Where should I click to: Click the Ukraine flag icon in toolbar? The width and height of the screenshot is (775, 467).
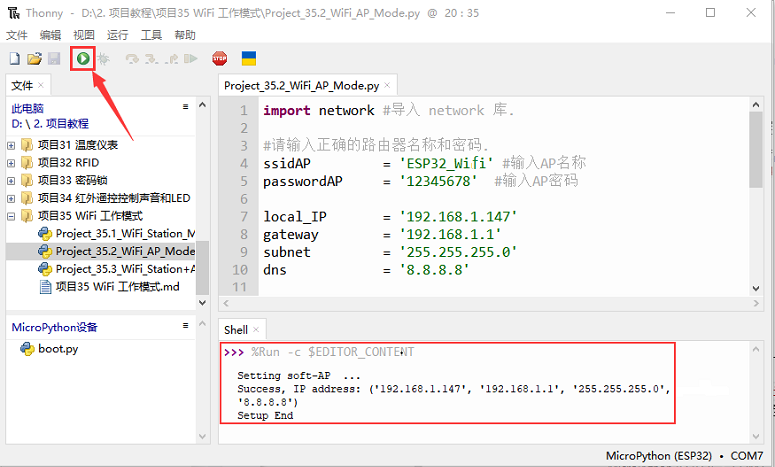click(249, 59)
